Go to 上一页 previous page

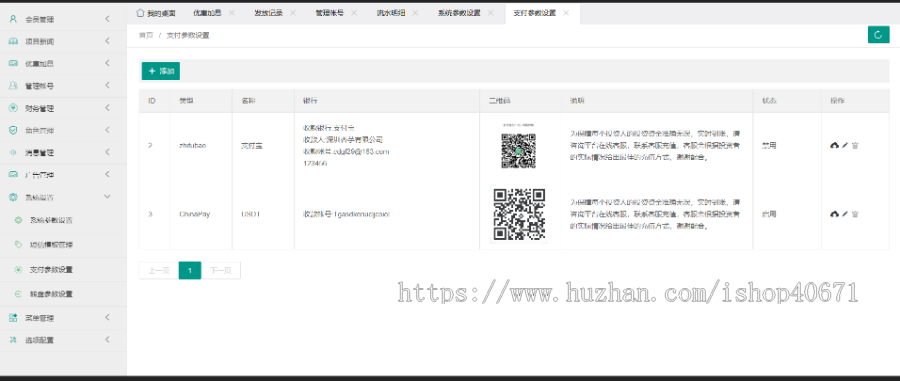point(158,270)
